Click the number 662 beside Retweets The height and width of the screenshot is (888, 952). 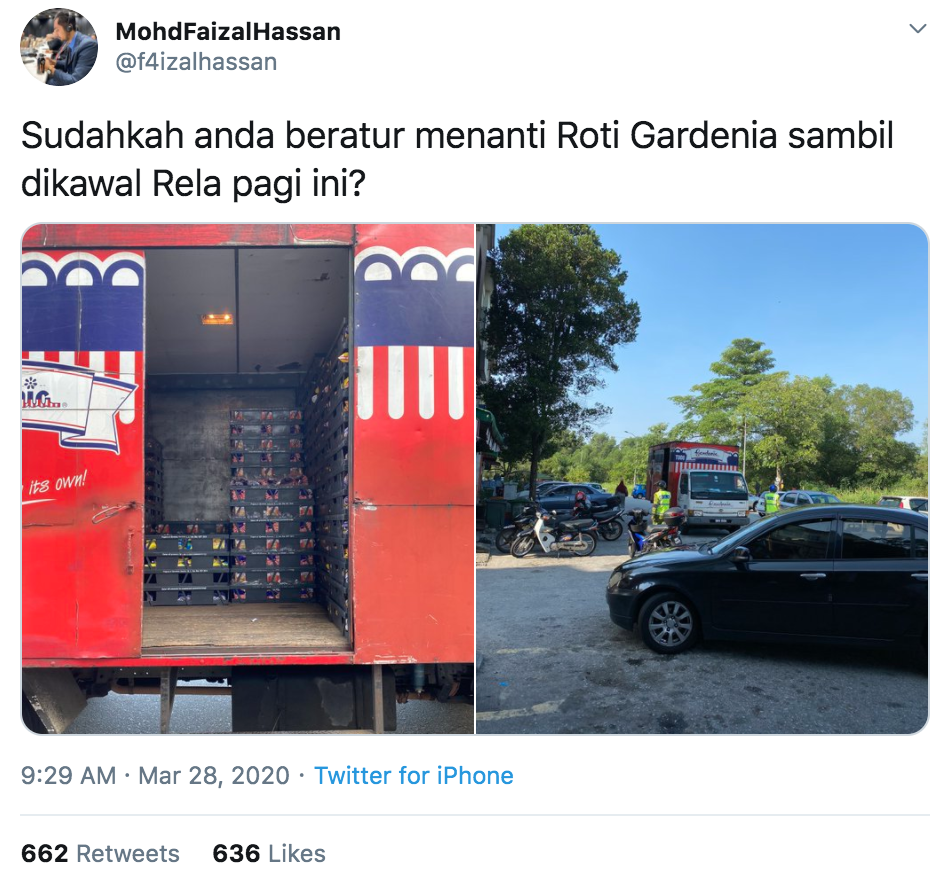tap(44, 853)
